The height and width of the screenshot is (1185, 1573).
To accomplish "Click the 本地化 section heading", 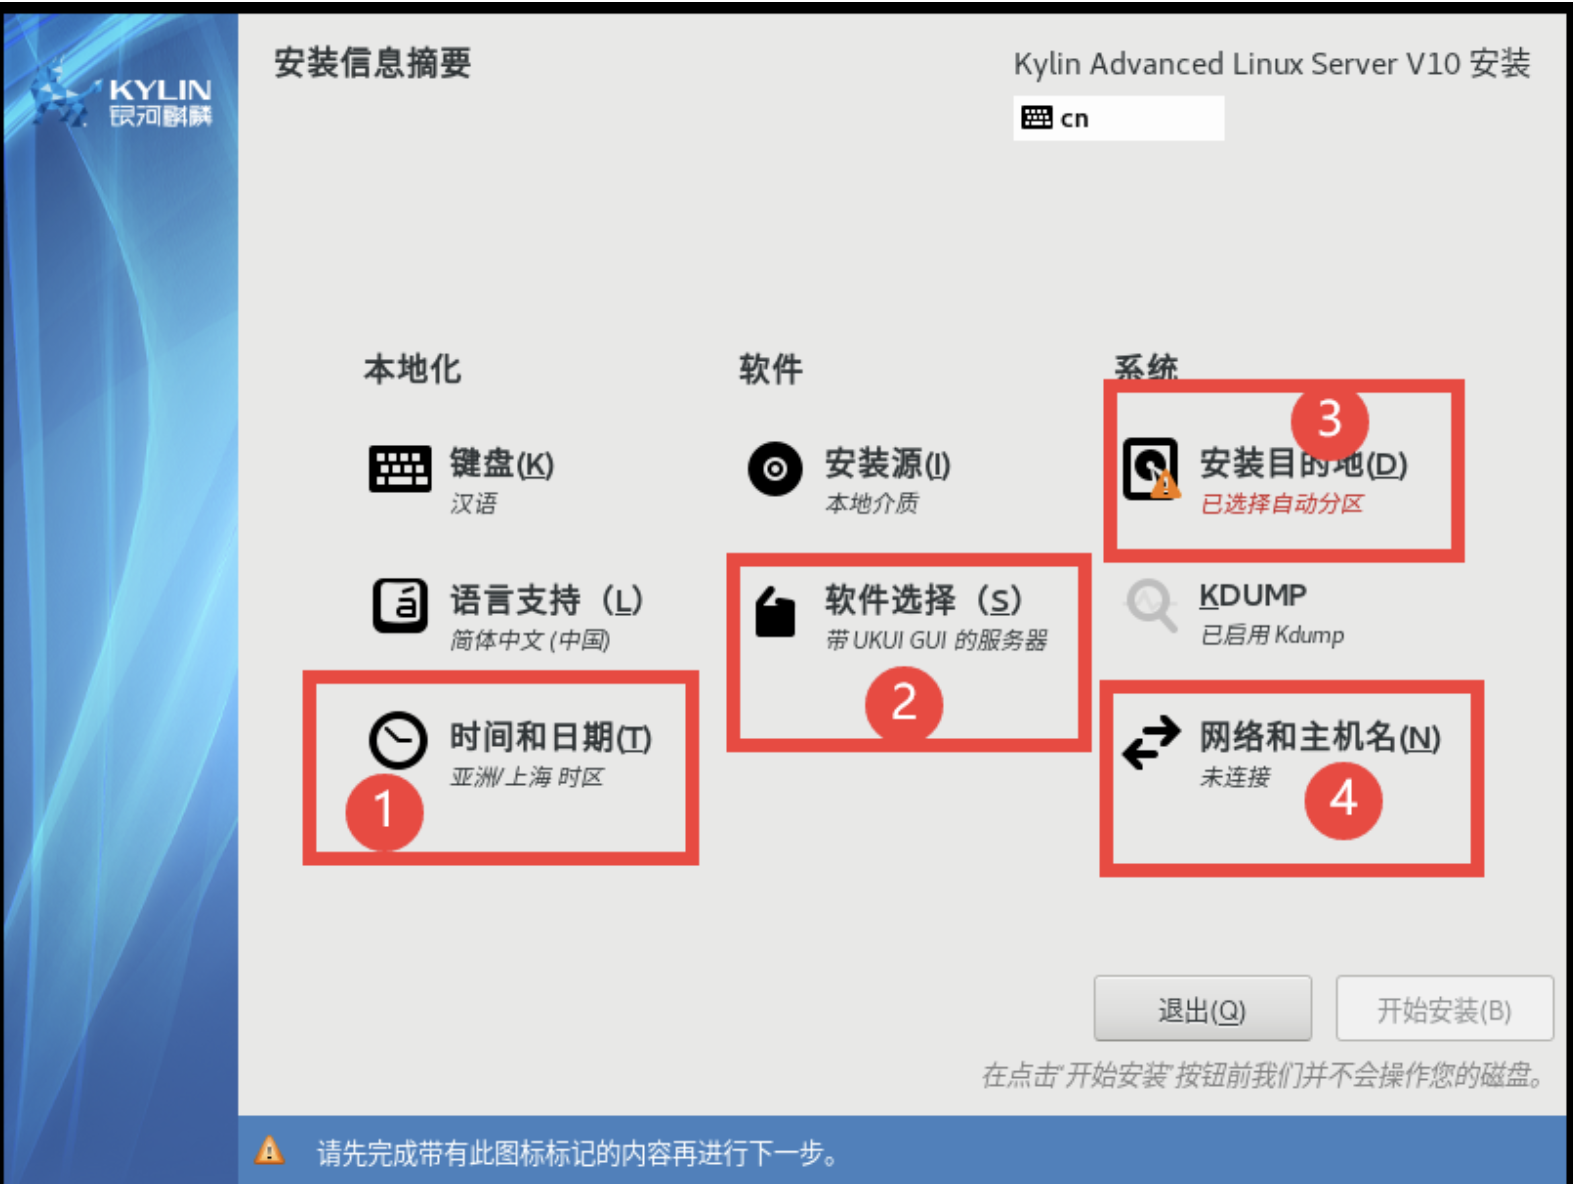I will pyautogui.click(x=412, y=369).
